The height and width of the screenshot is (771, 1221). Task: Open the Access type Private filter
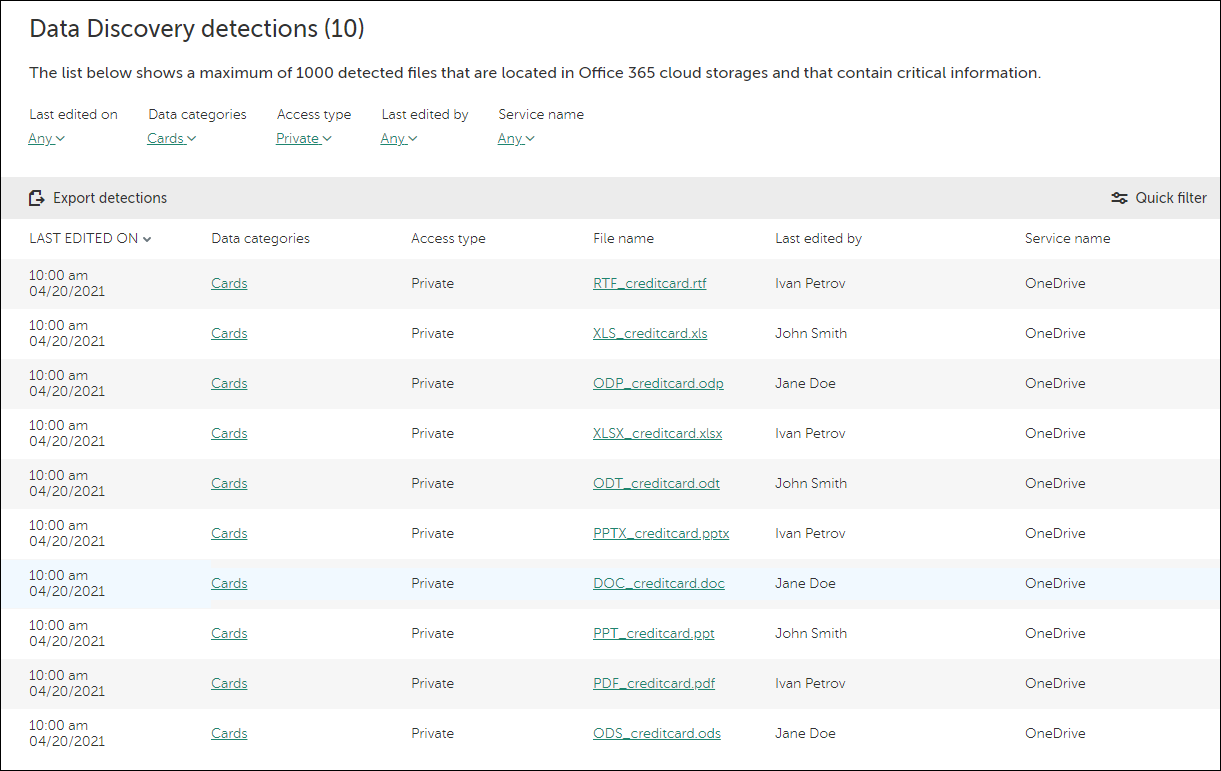click(302, 138)
